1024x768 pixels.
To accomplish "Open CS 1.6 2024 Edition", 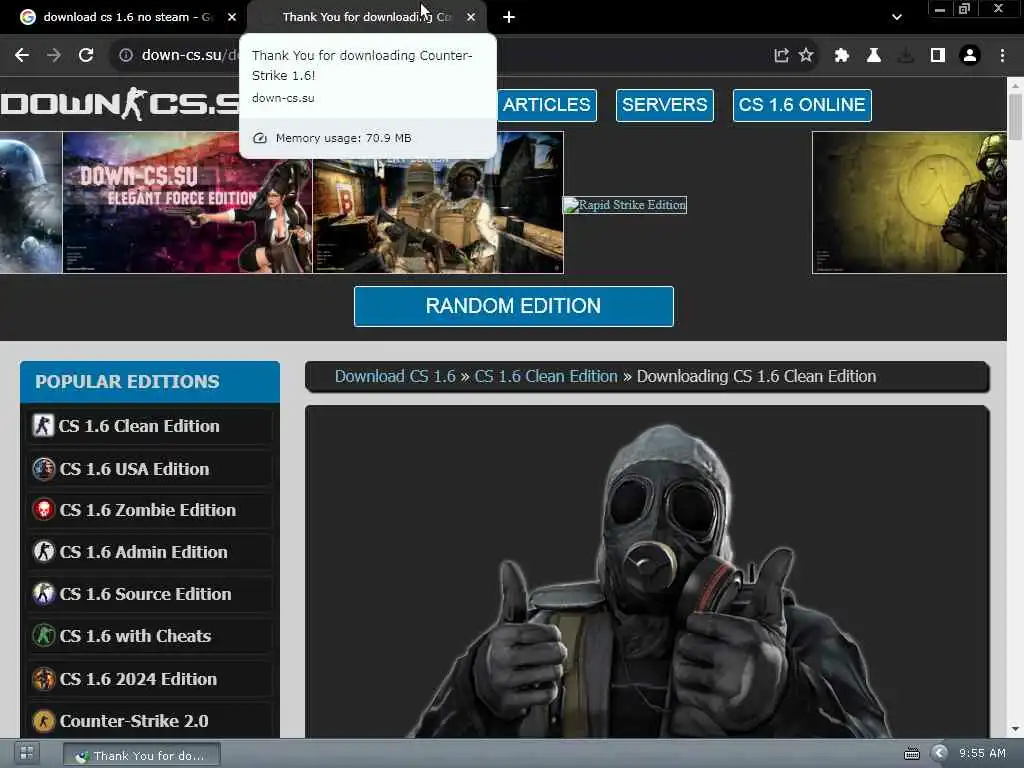I will [150, 679].
